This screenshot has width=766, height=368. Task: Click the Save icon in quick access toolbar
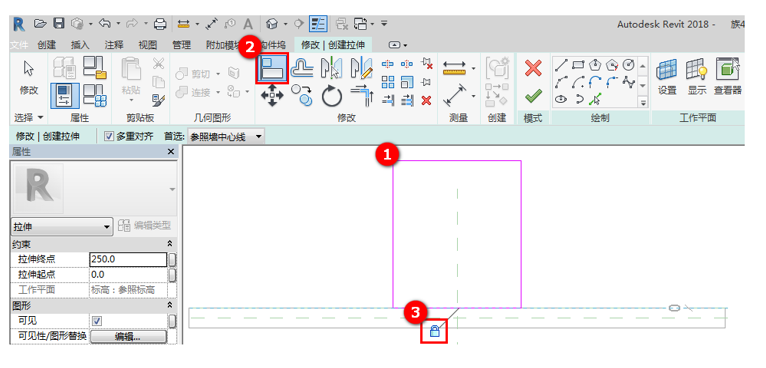[59, 24]
